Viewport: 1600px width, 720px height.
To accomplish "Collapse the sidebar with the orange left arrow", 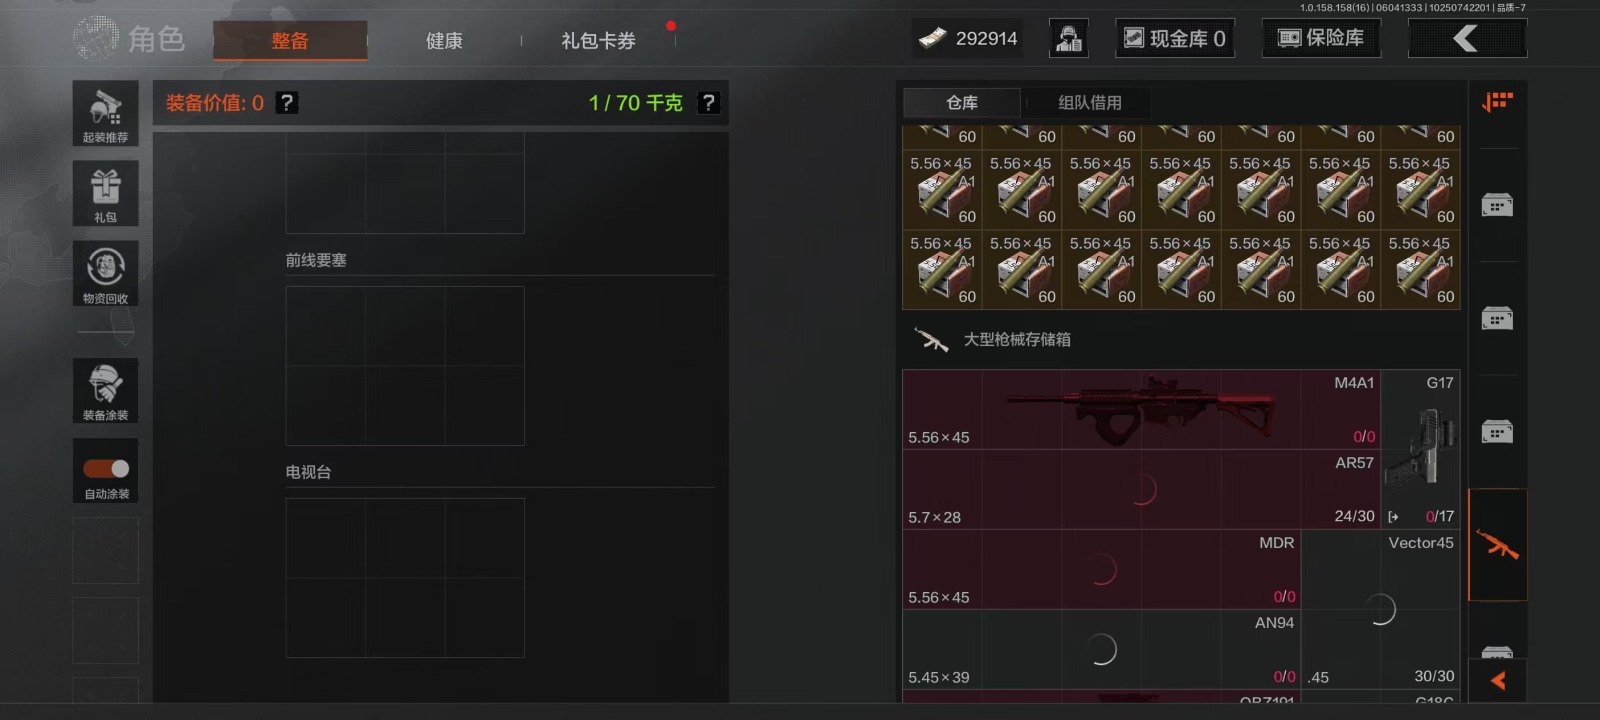I will [x=1497, y=681].
